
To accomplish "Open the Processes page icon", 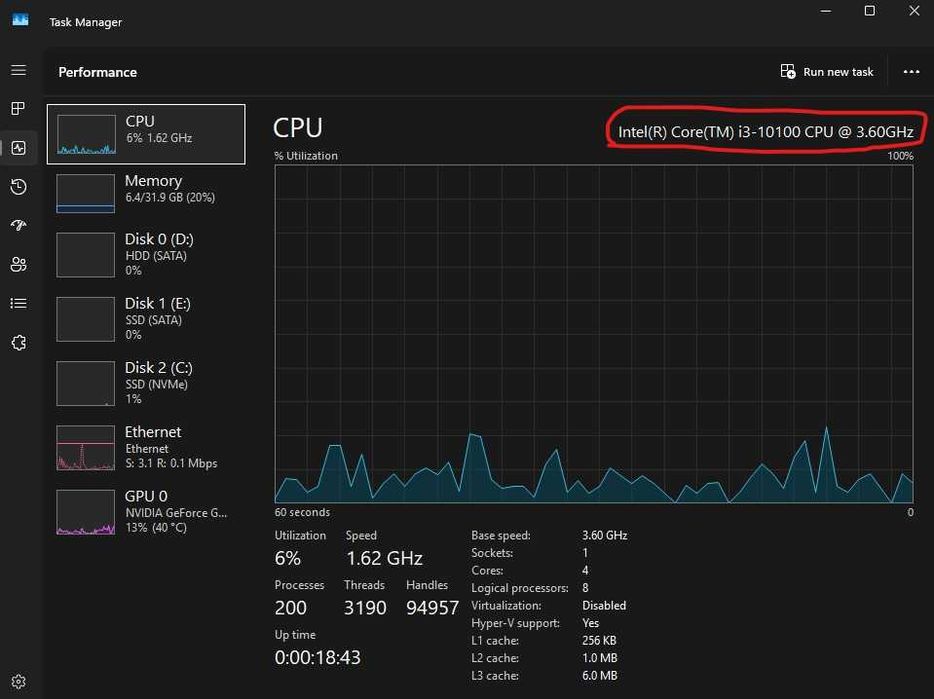I will (x=18, y=108).
